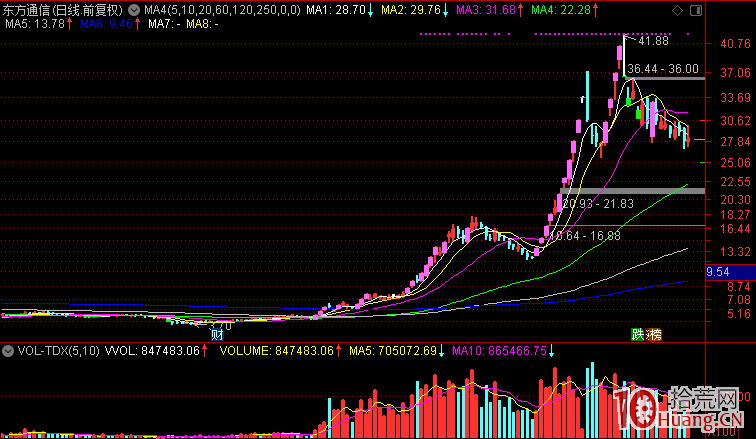Click the 16.64 - 16.88 gap label

(585, 236)
